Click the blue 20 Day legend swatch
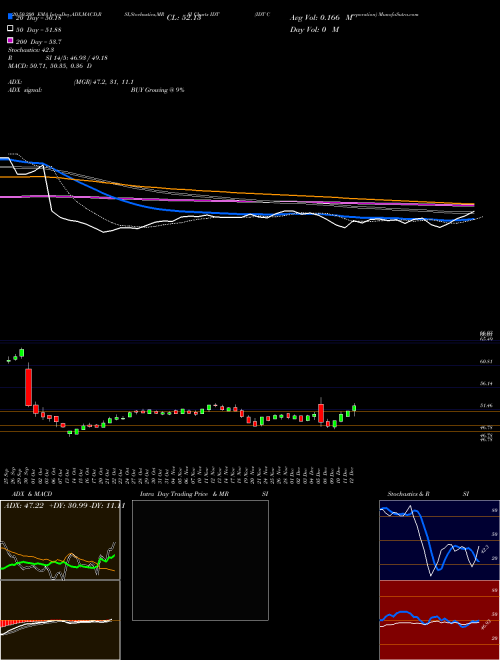The height and width of the screenshot is (660, 500). click(x=10, y=16)
